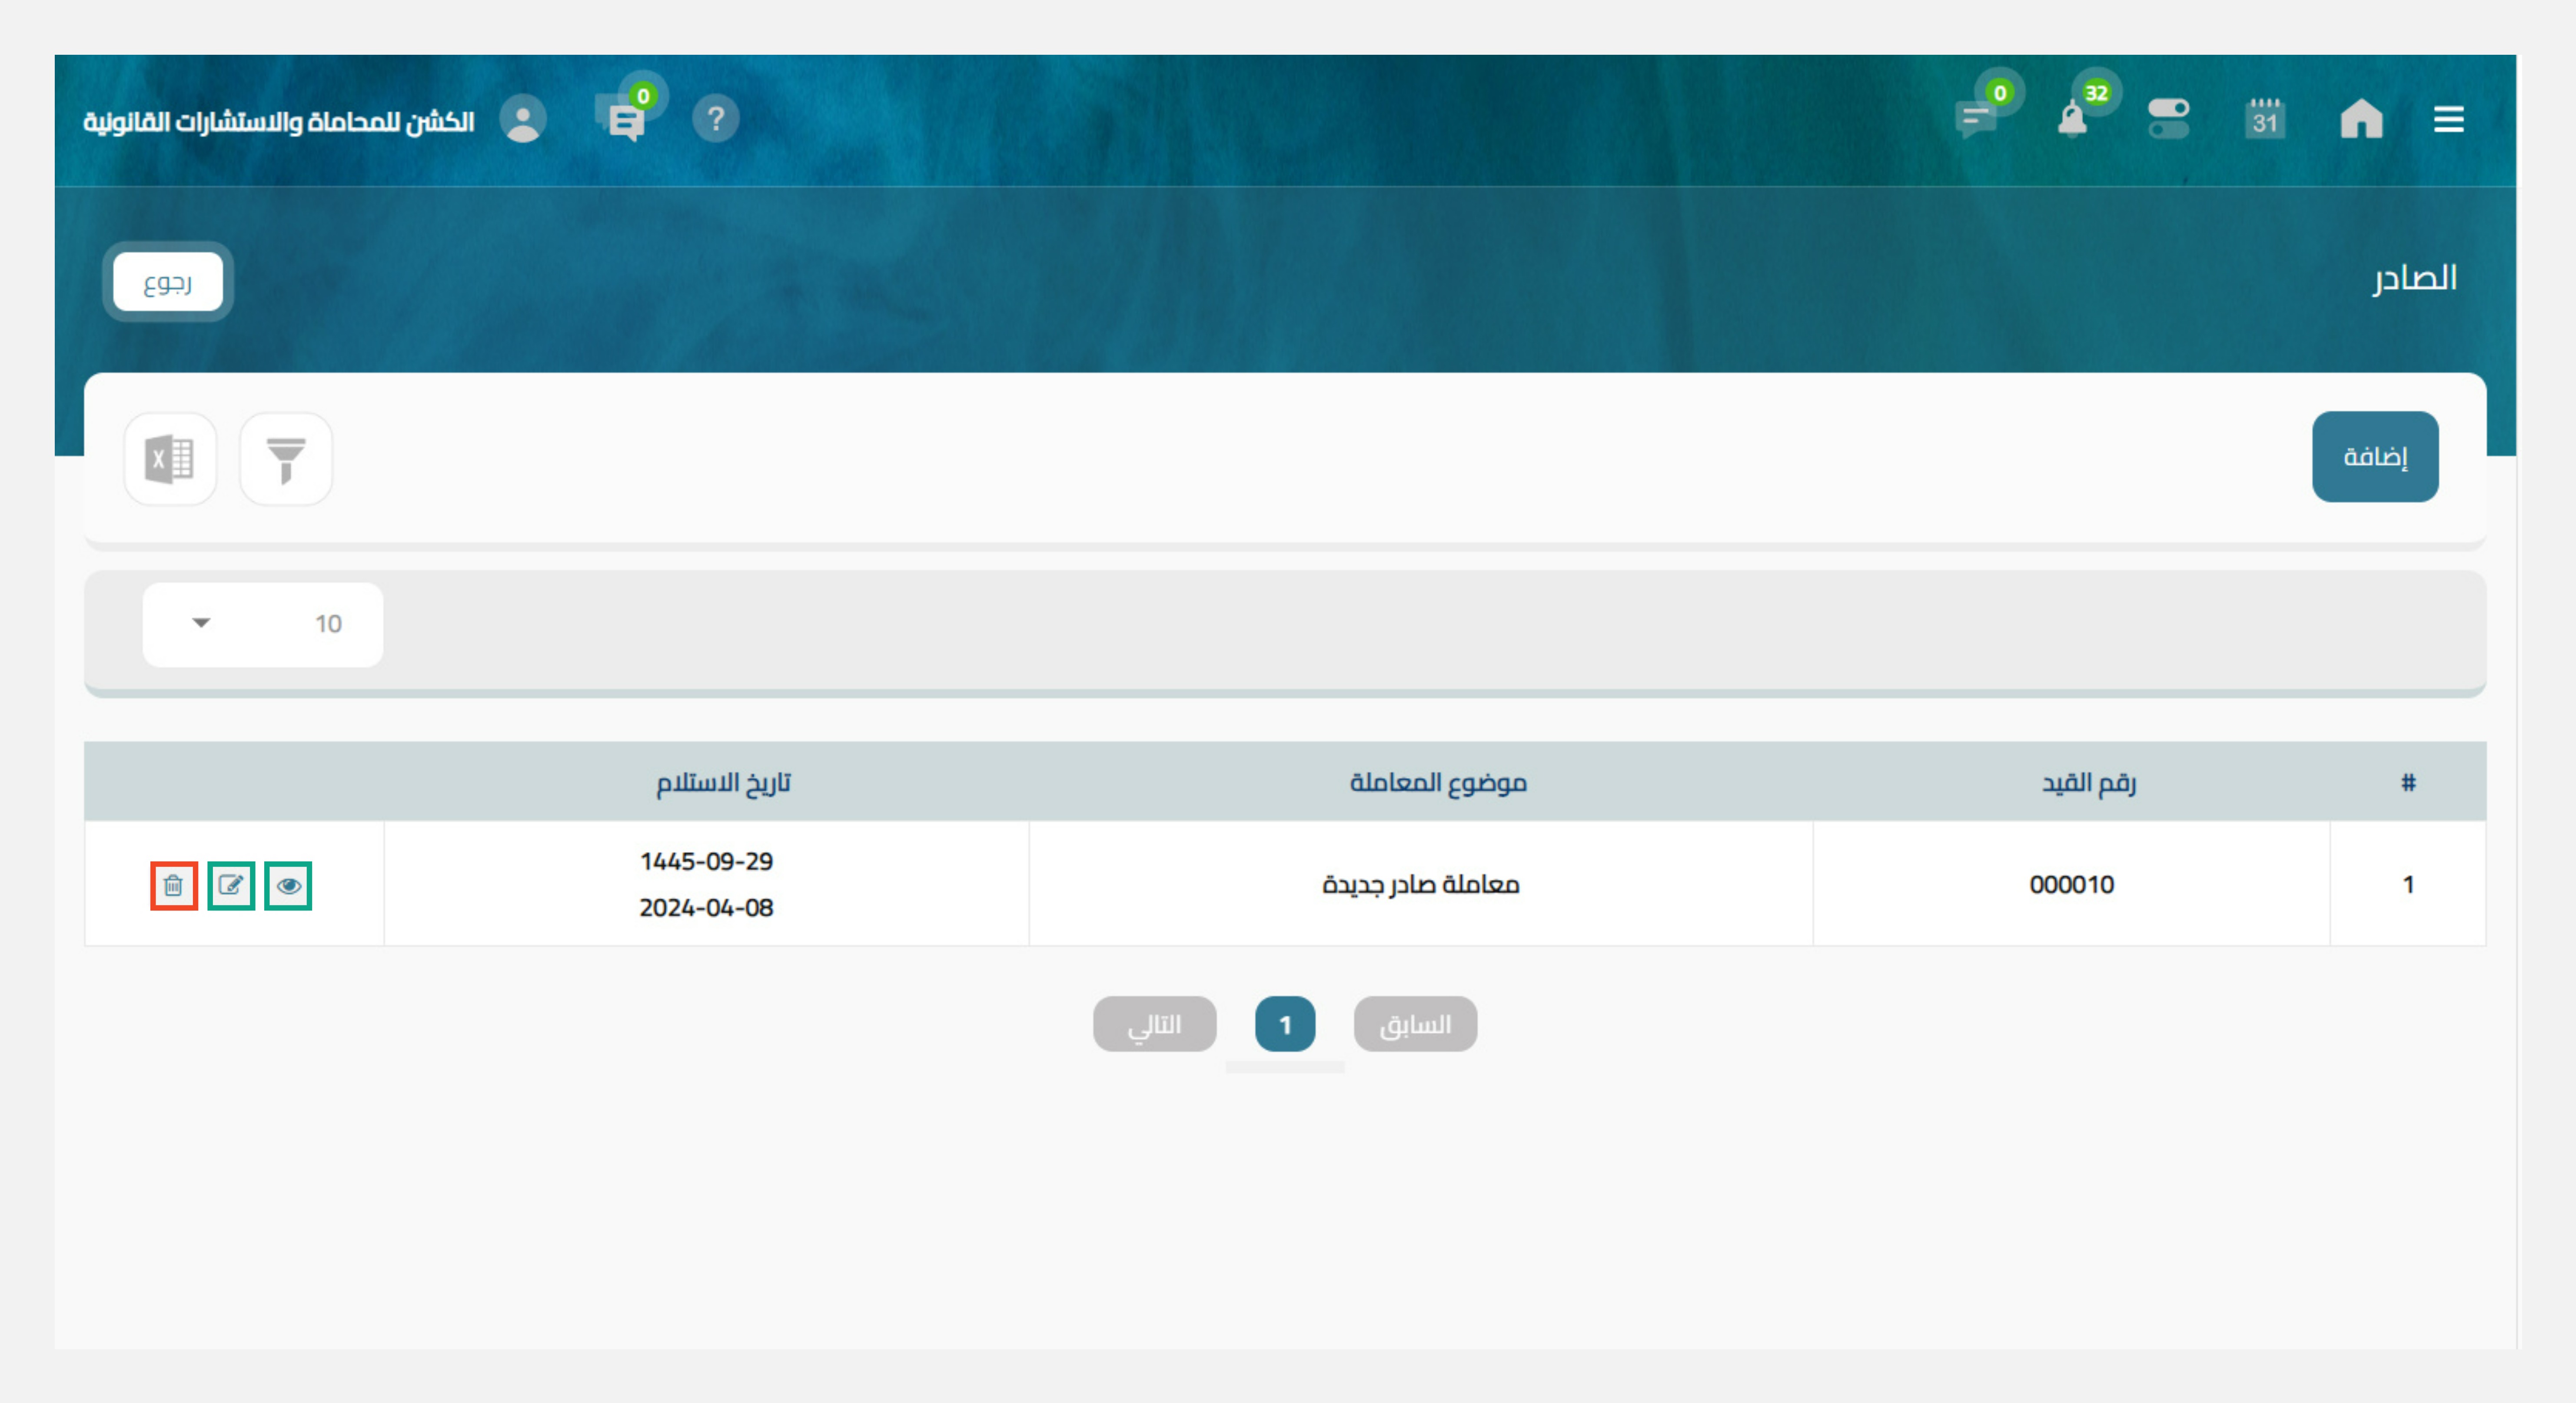View record 000010 with eye icon

(288, 885)
